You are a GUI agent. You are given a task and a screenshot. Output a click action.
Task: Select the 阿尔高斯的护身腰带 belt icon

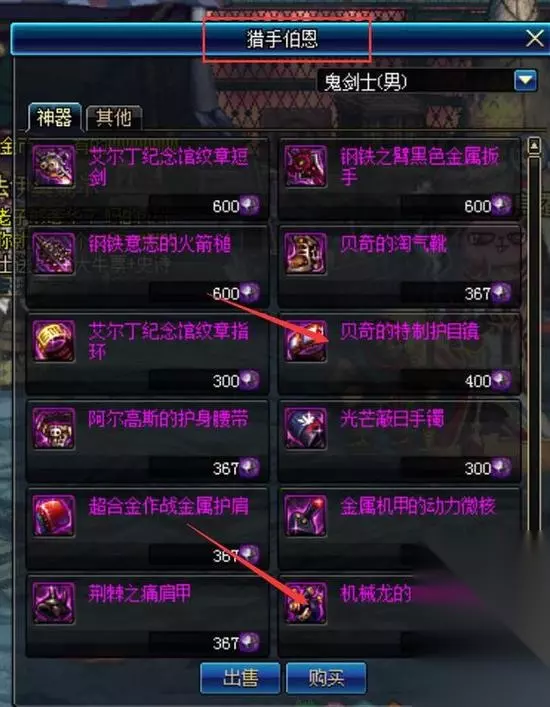click(54, 428)
